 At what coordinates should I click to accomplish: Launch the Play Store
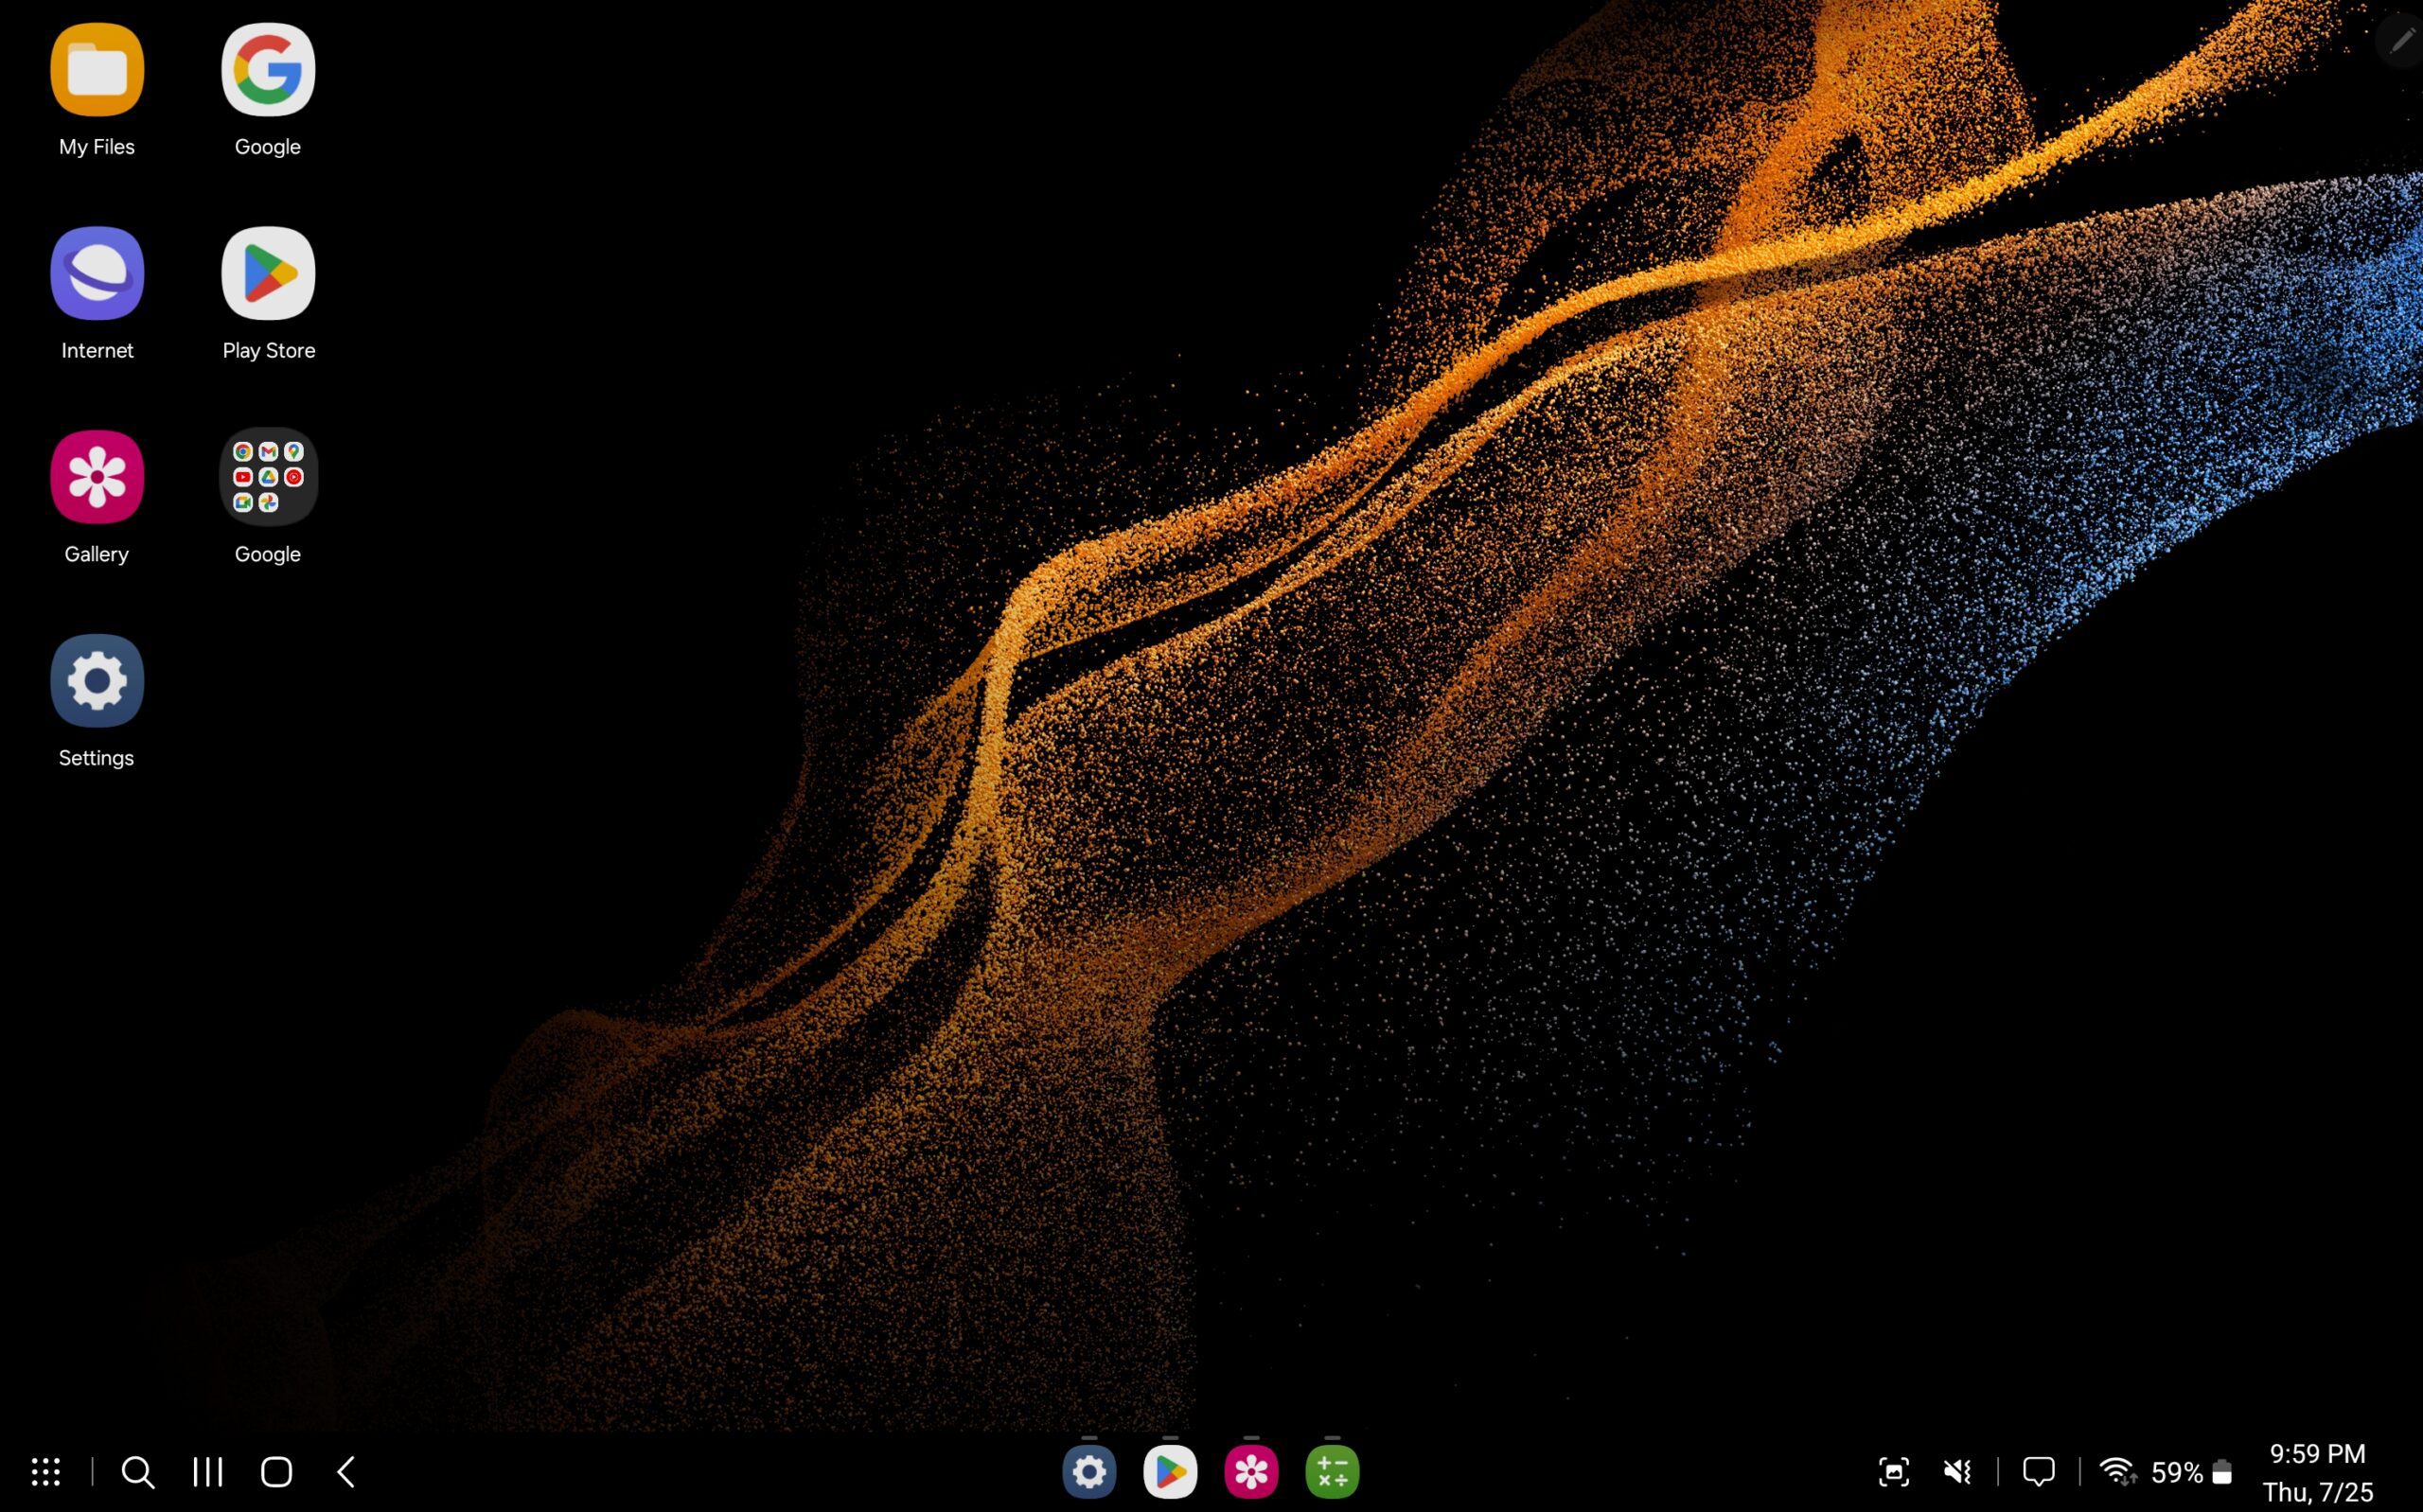(x=268, y=272)
